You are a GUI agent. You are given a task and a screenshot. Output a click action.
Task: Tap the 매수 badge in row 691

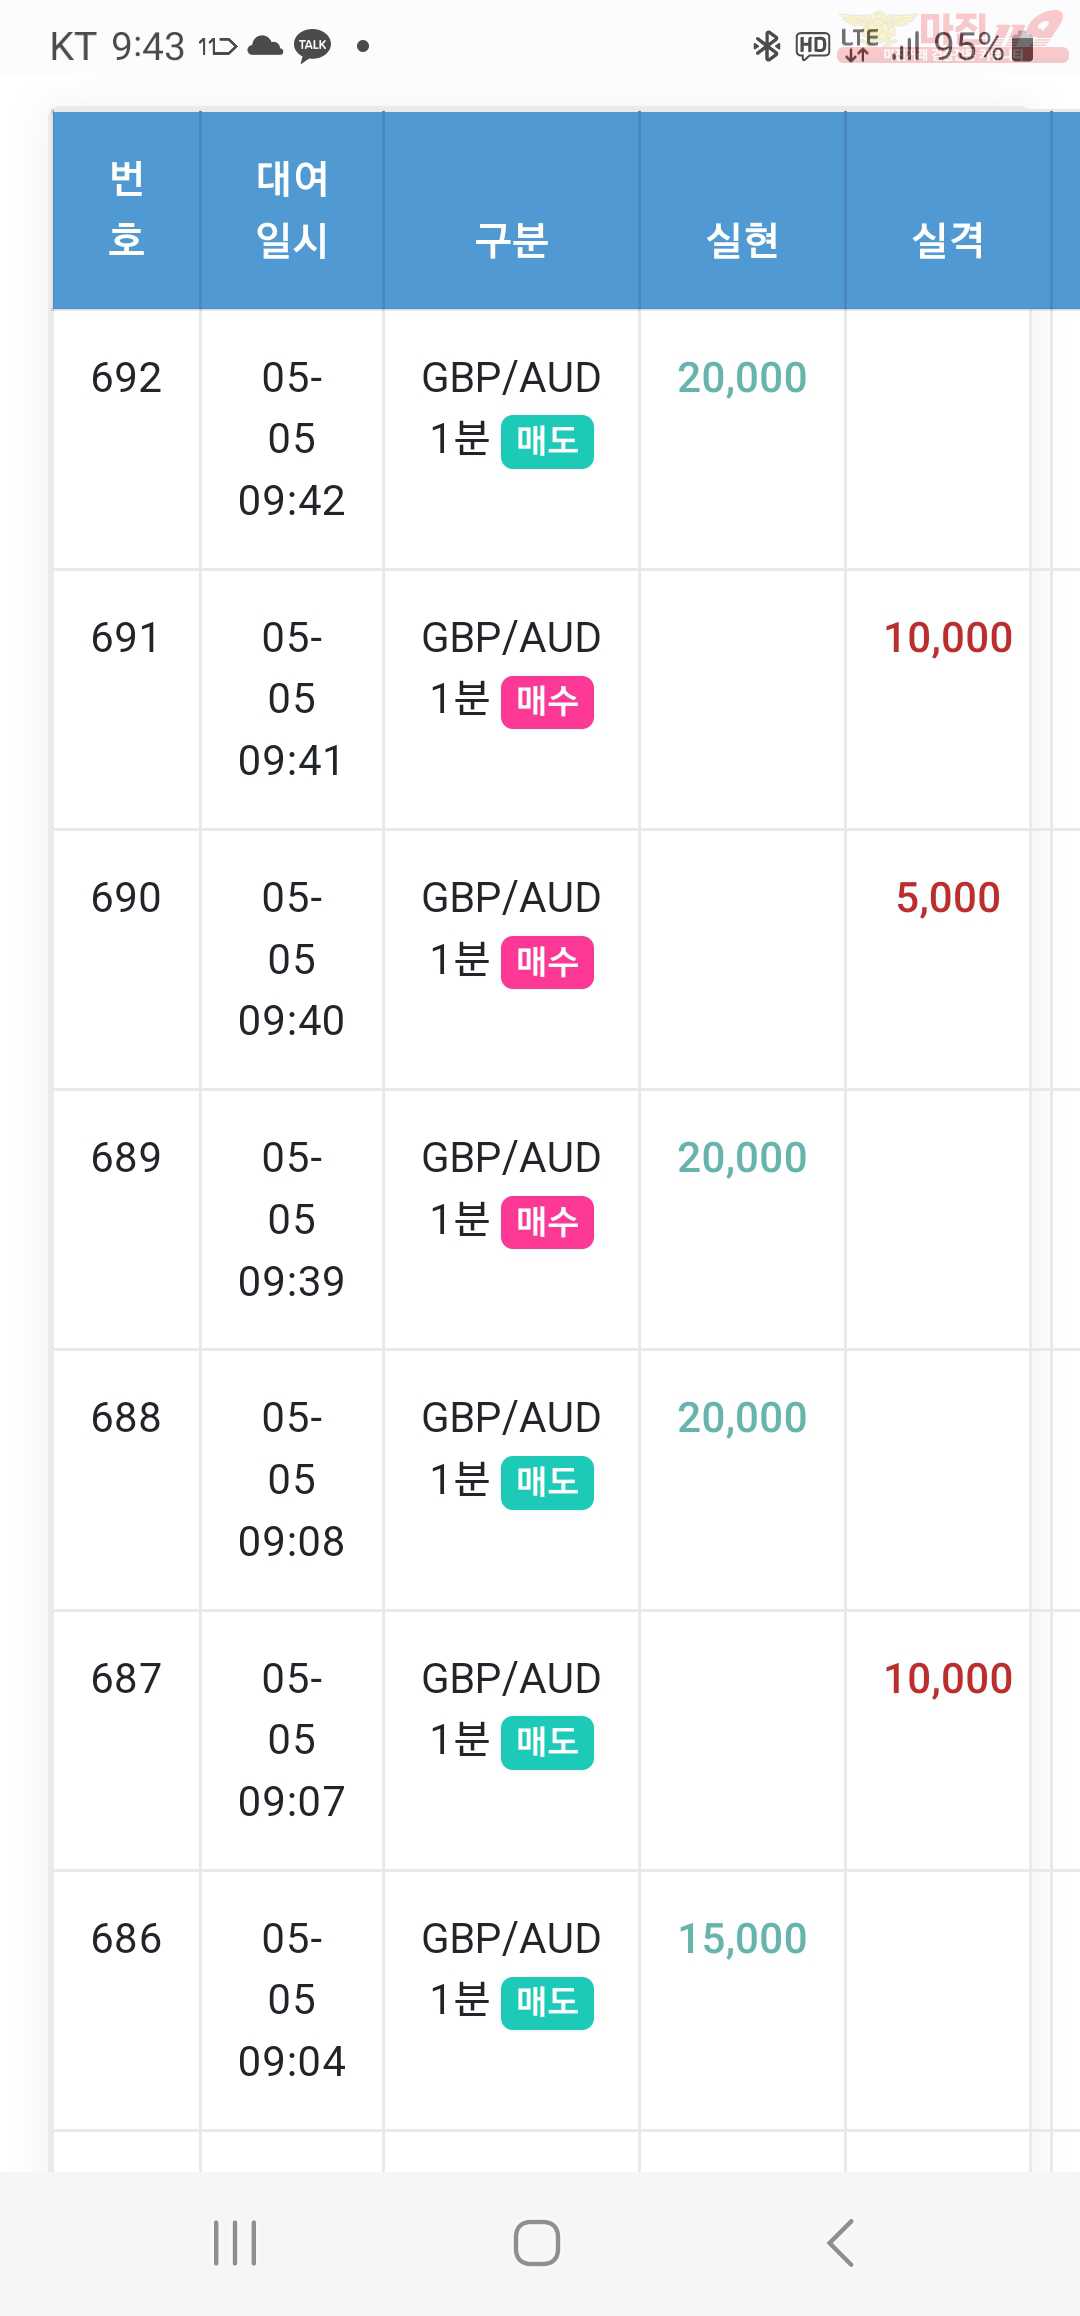point(547,701)
